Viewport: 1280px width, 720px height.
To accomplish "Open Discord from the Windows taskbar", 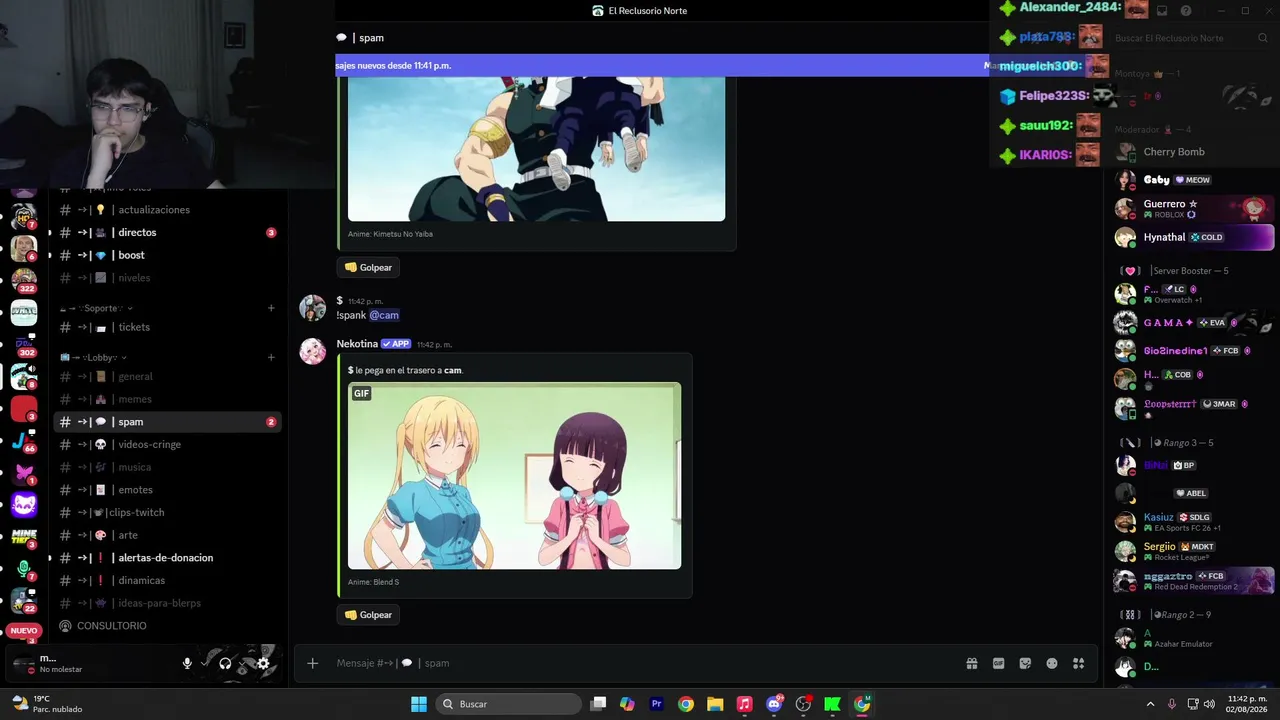I will click(774, 704).
